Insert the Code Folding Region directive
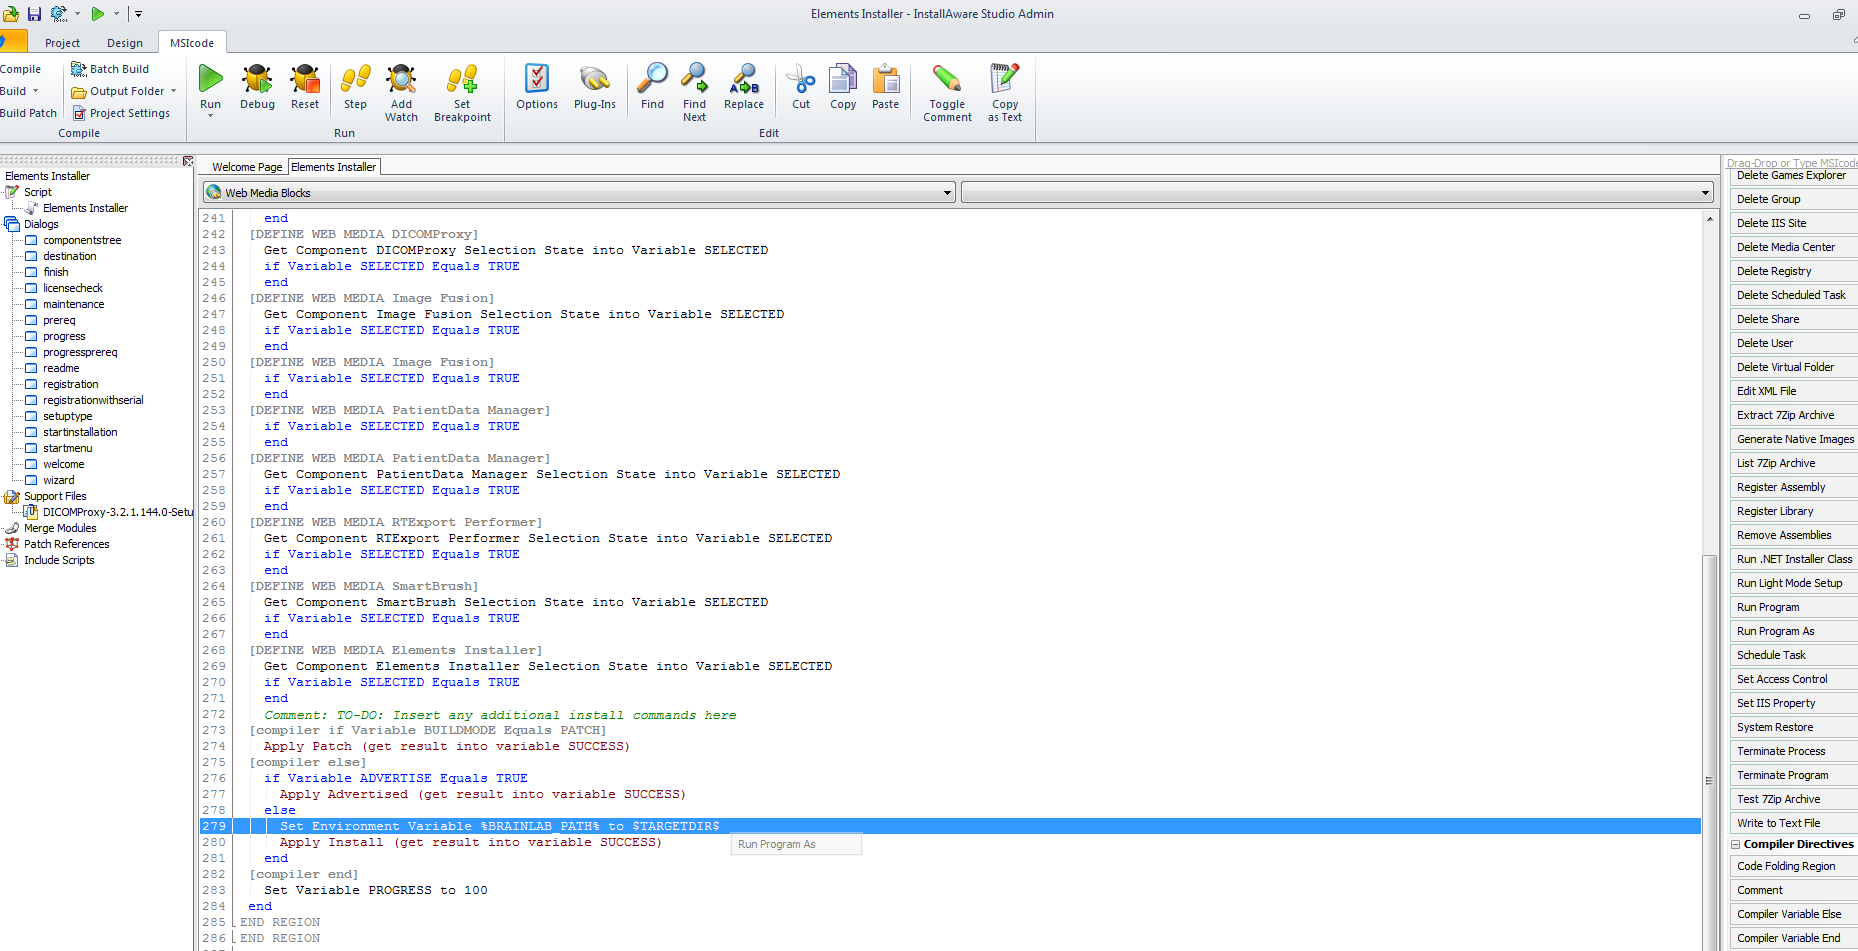Viewport: 1858px width, 951px height. pos(1792,866)
